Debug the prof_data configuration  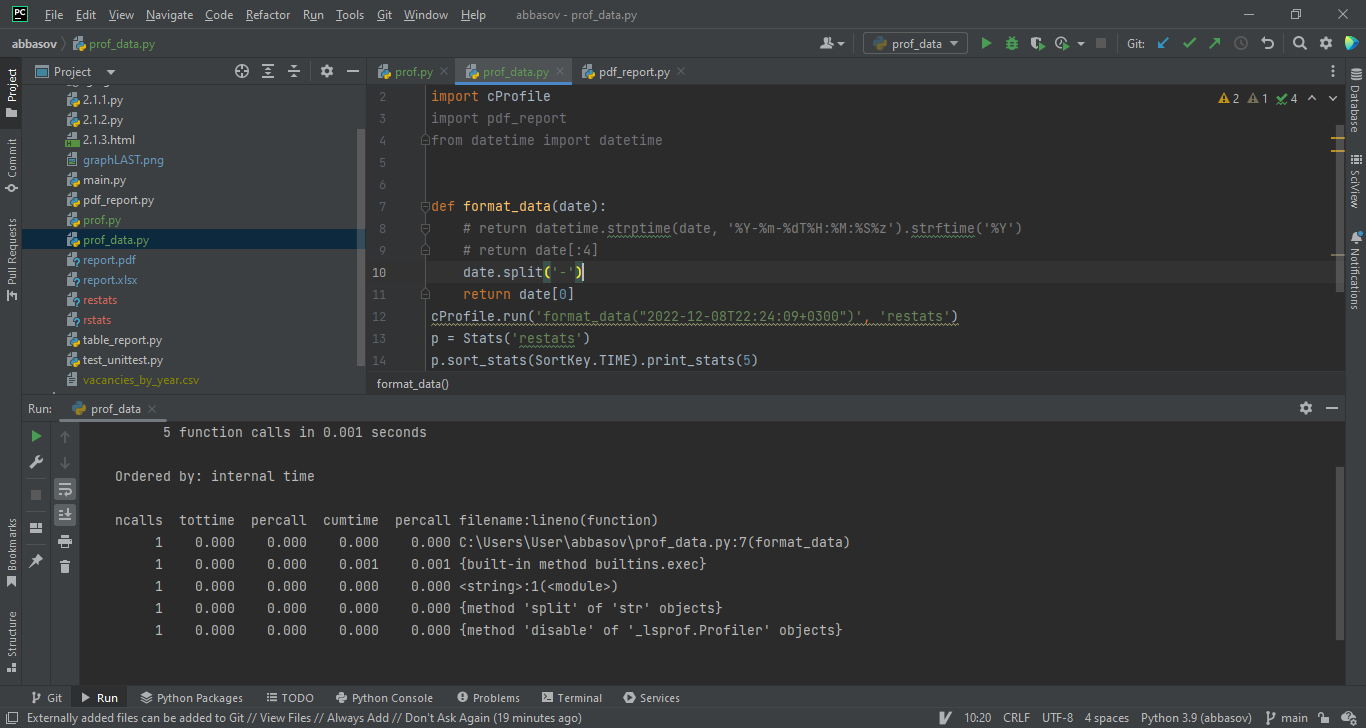click(x=1010, y=43)
